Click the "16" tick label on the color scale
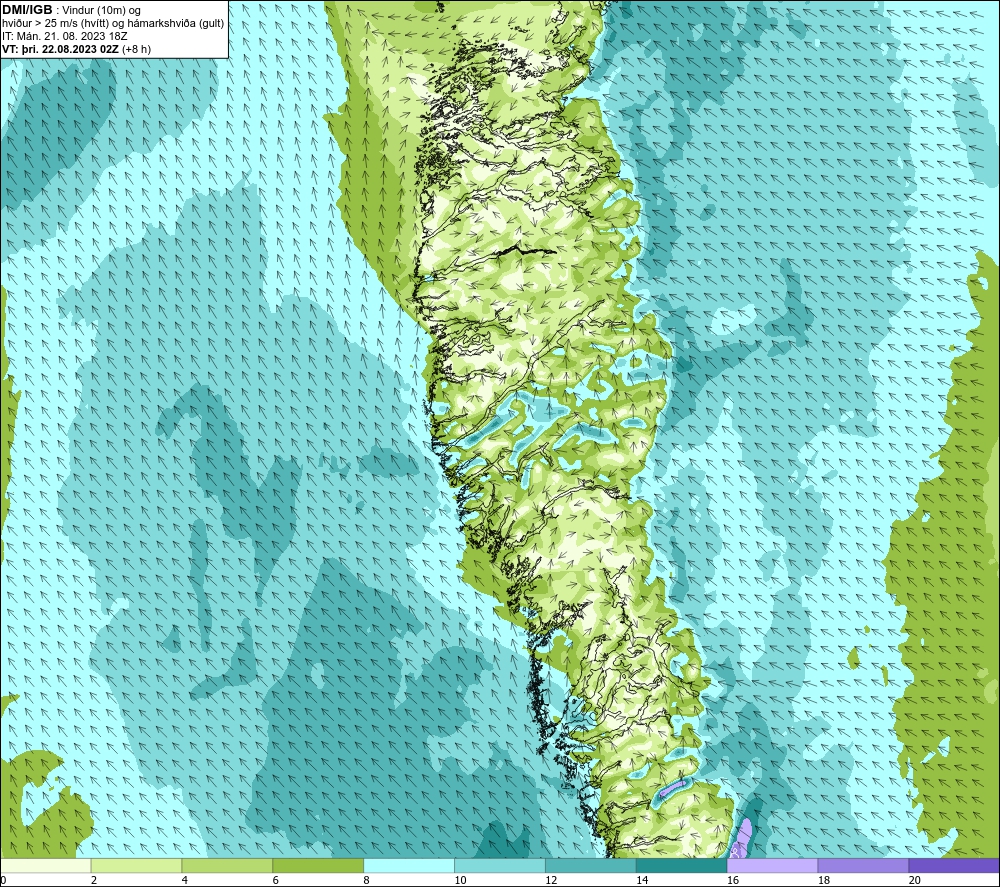The image size is (1000, 887). (733, 880)
